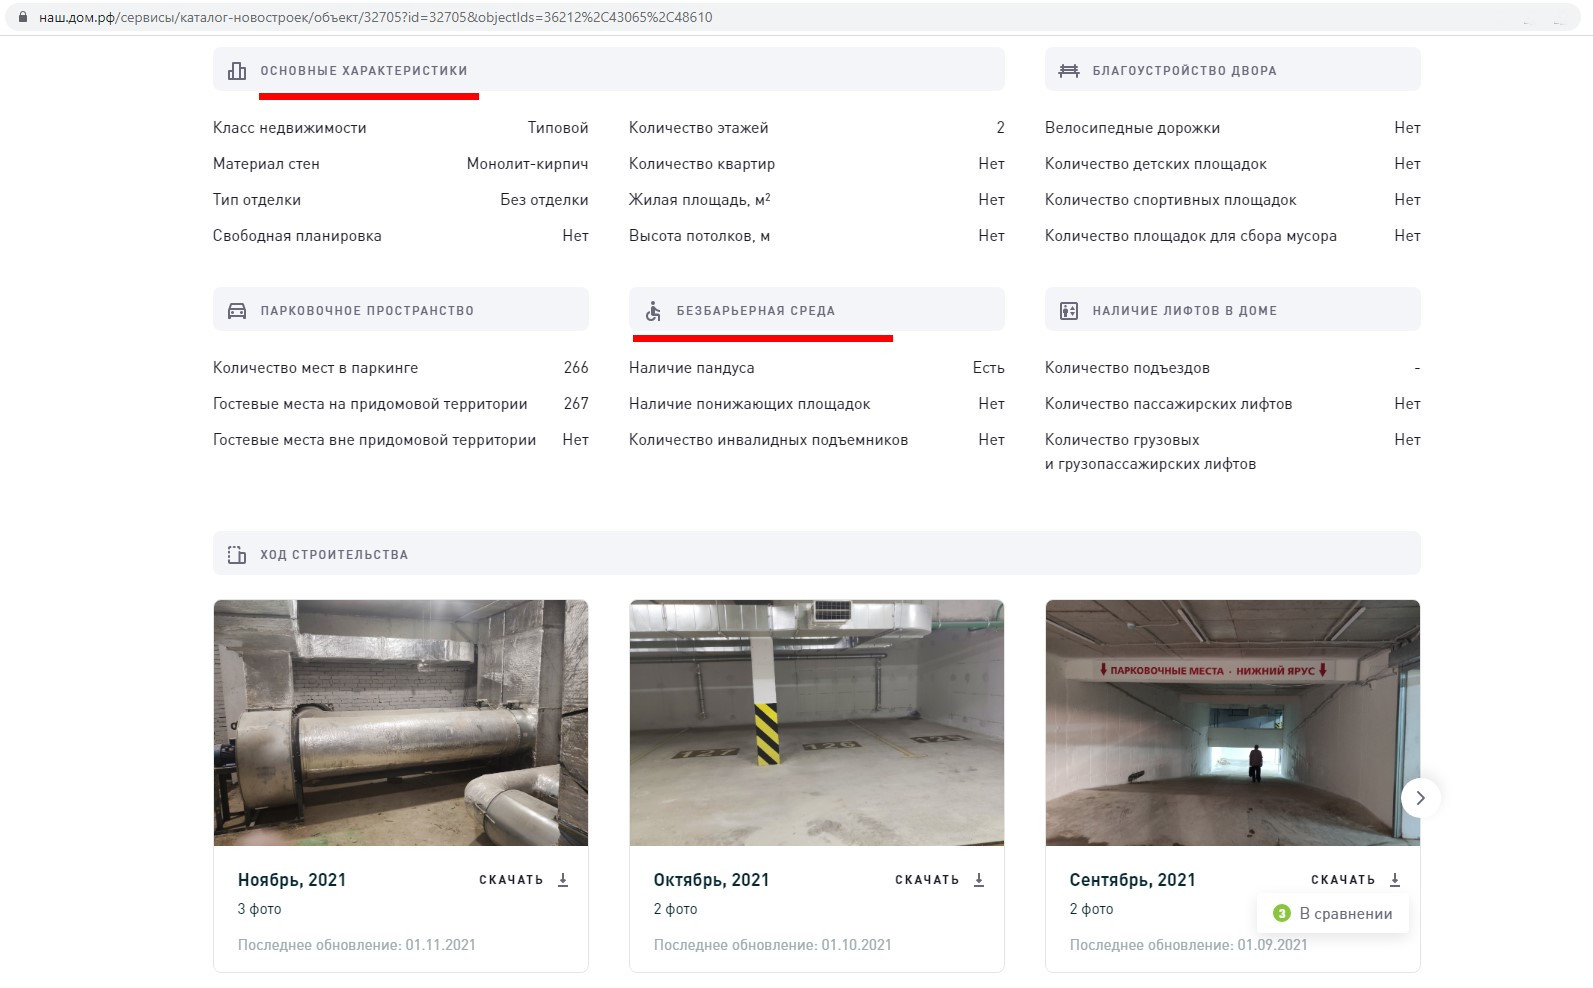Click the car icon beside Парковочное пространство
This screenshot has width=1593, height=988.
237,311
